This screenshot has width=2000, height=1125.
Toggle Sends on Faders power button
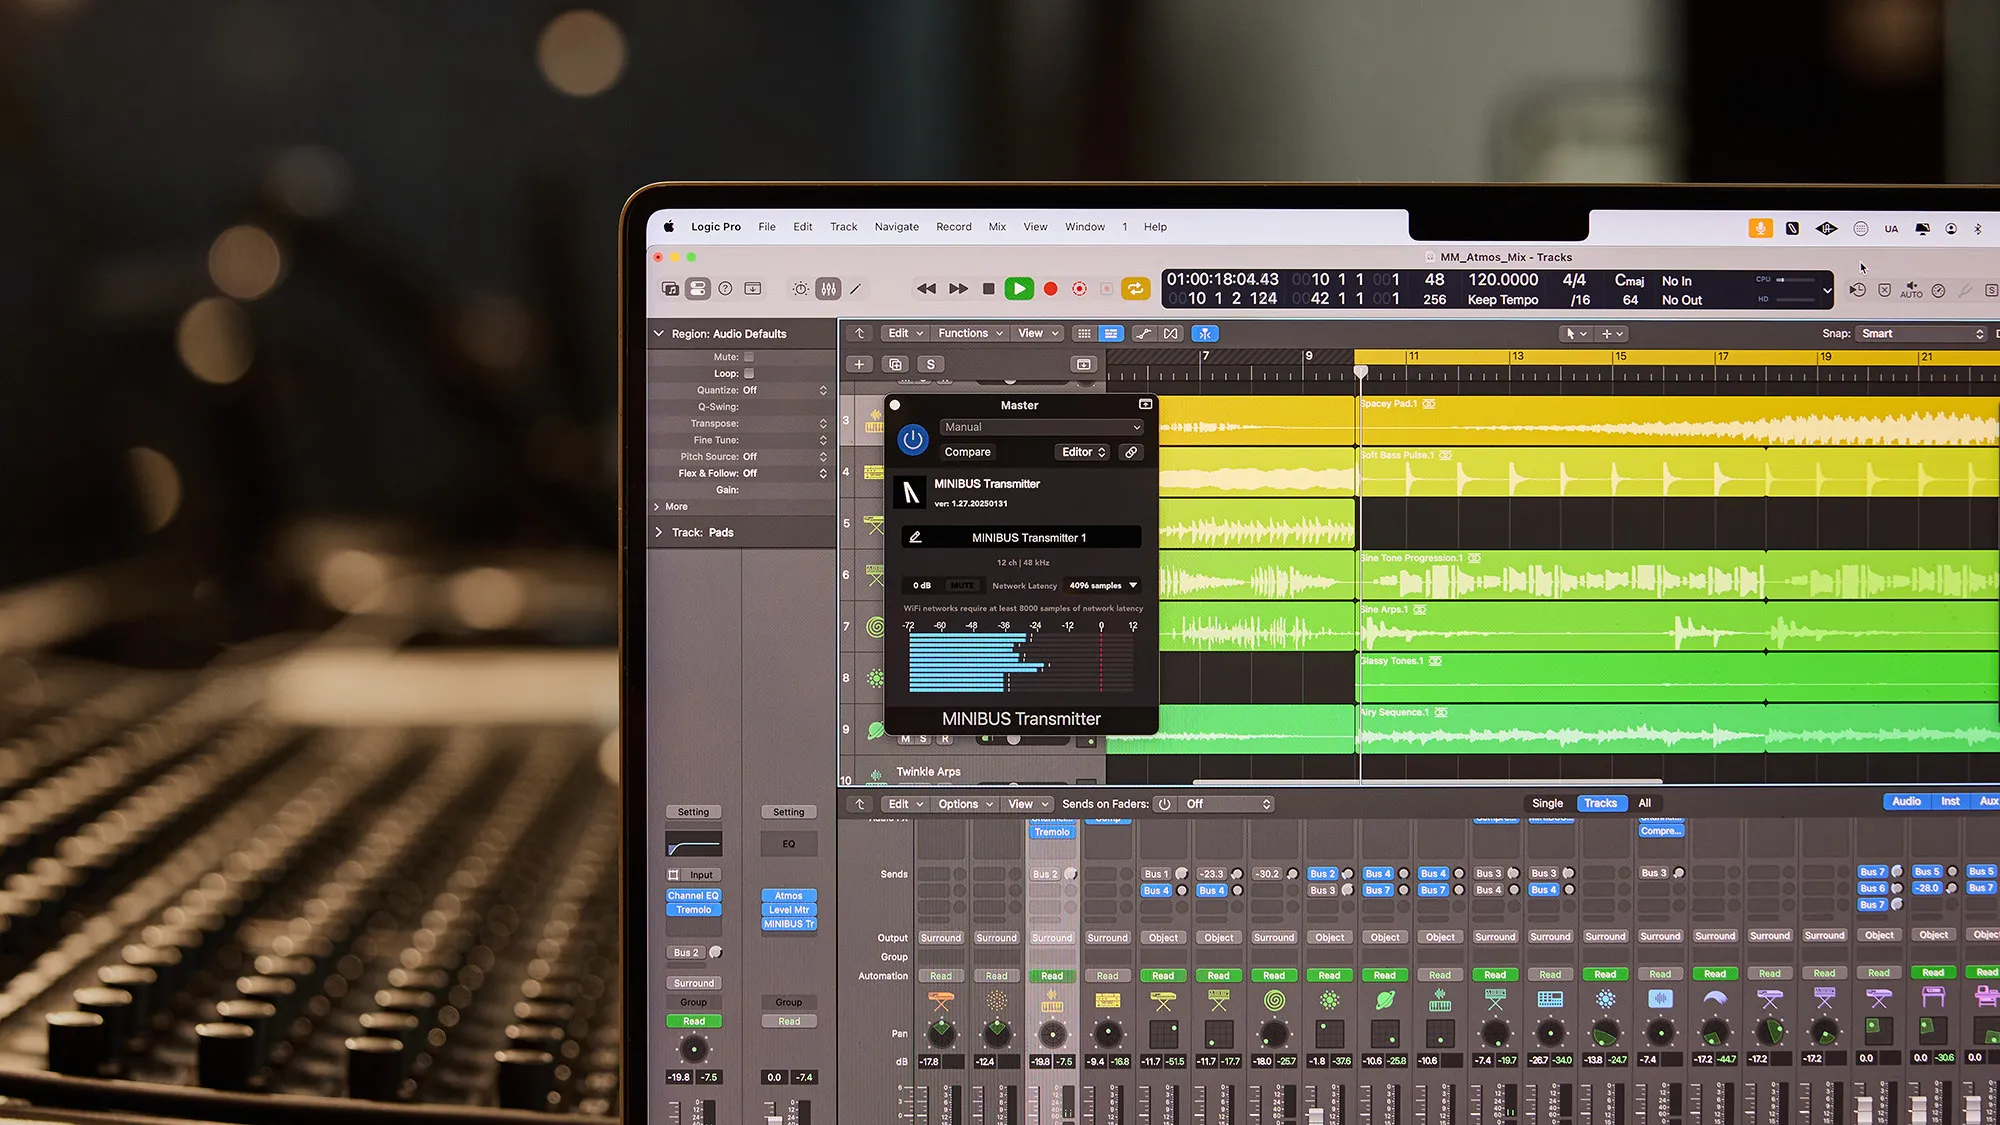[1164, 804]
